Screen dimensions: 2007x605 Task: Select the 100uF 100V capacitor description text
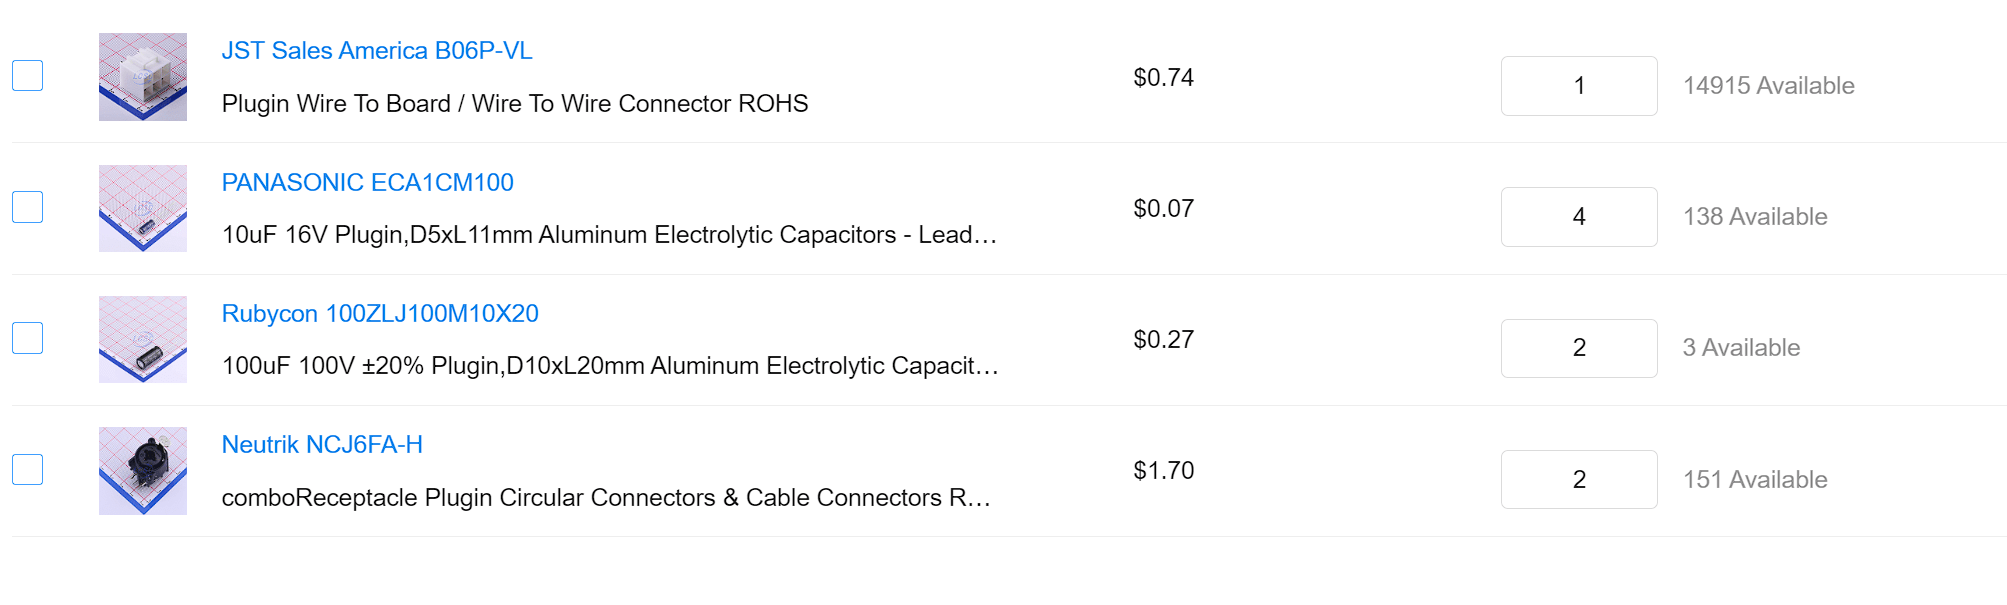(x=610, y=366)
